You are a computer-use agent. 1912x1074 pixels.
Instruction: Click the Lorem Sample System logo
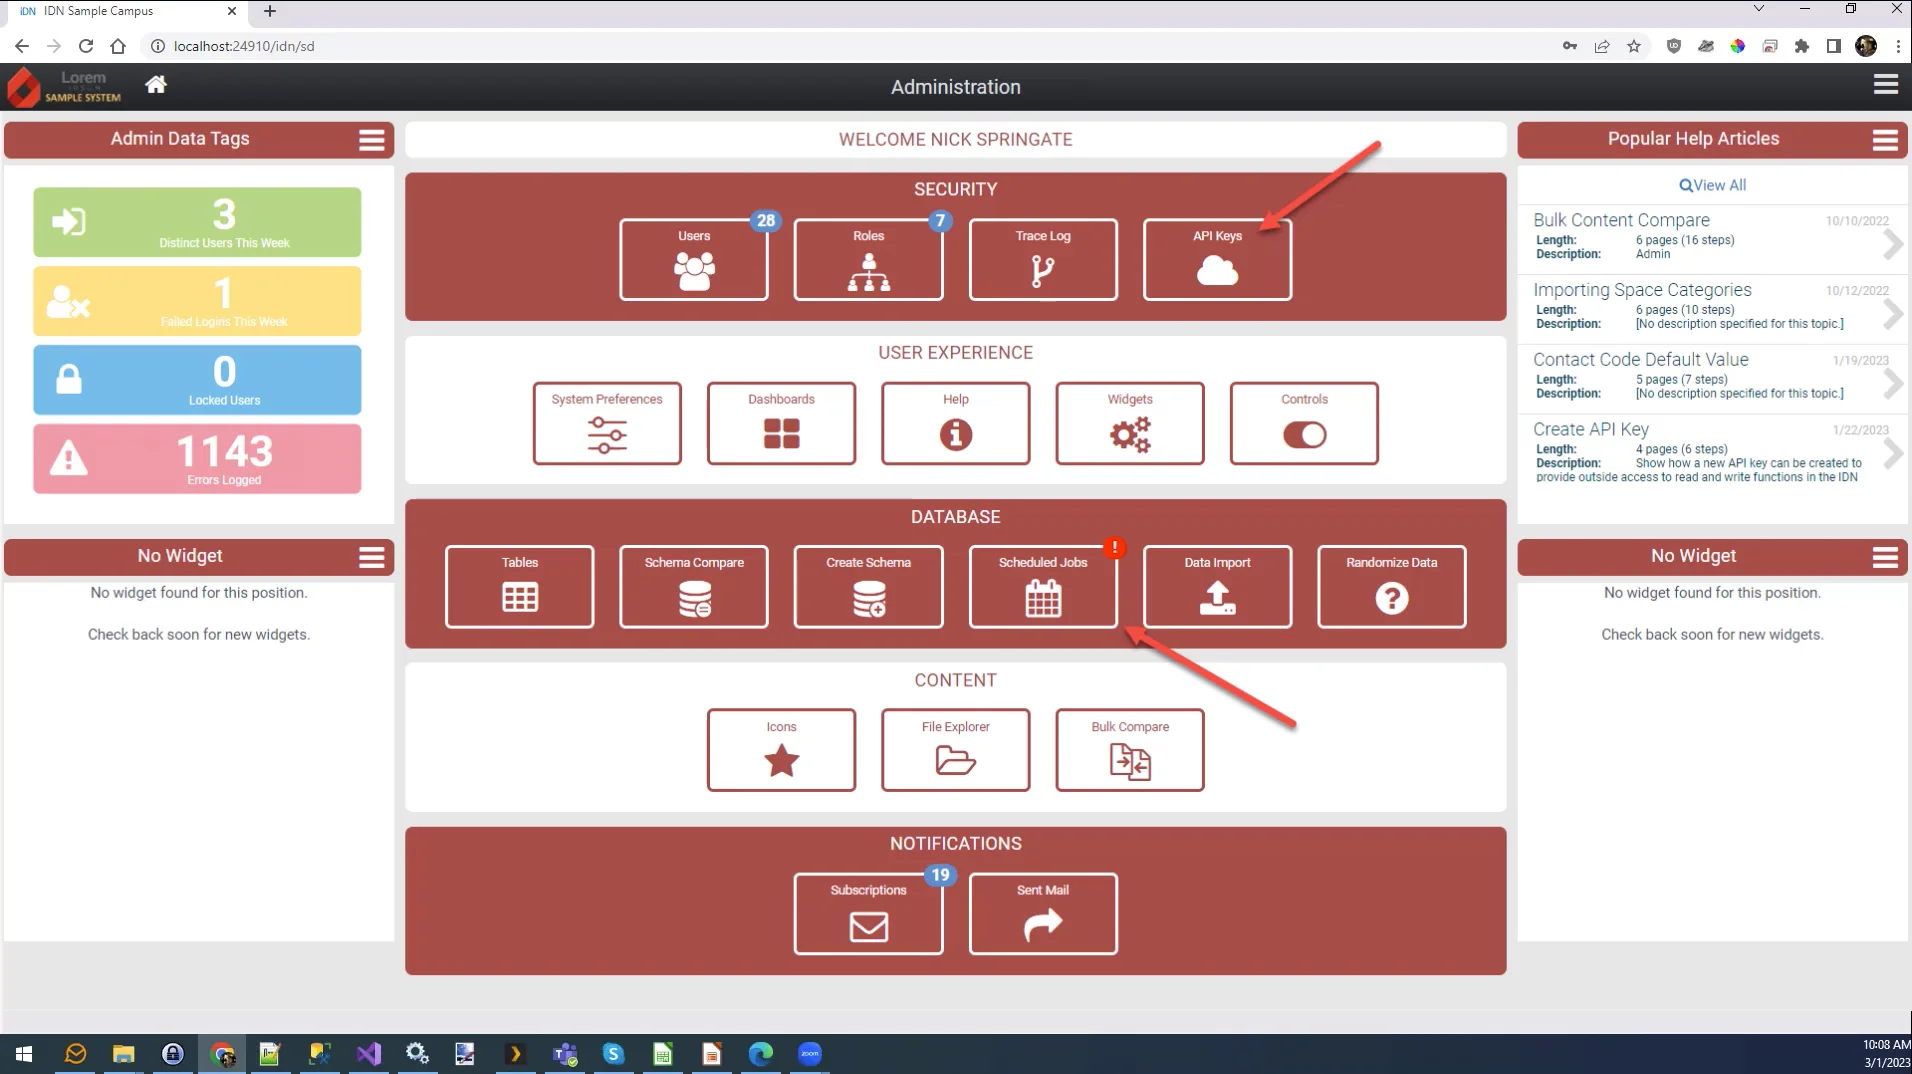click(x=64, y=87)
